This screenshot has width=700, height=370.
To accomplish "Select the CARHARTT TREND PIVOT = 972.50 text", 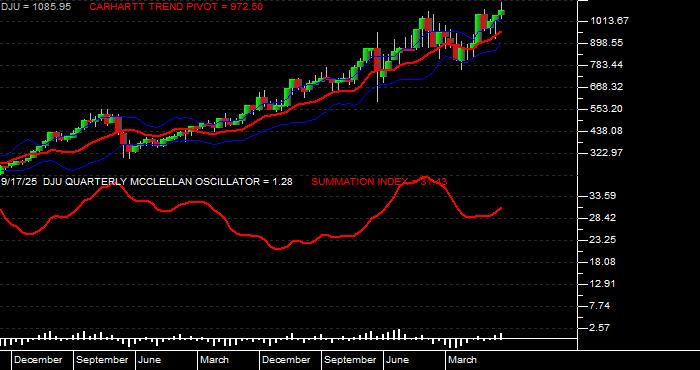I will tap(176, 7).
